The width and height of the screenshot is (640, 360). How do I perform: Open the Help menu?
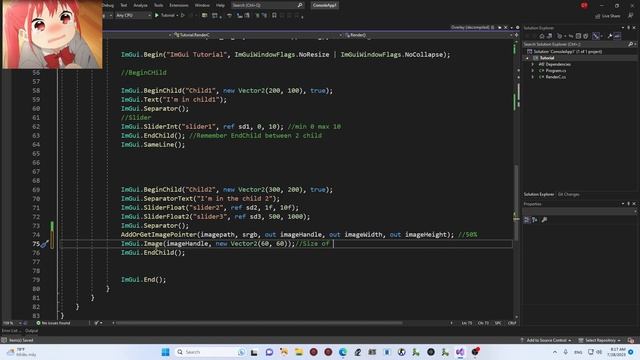220,5
